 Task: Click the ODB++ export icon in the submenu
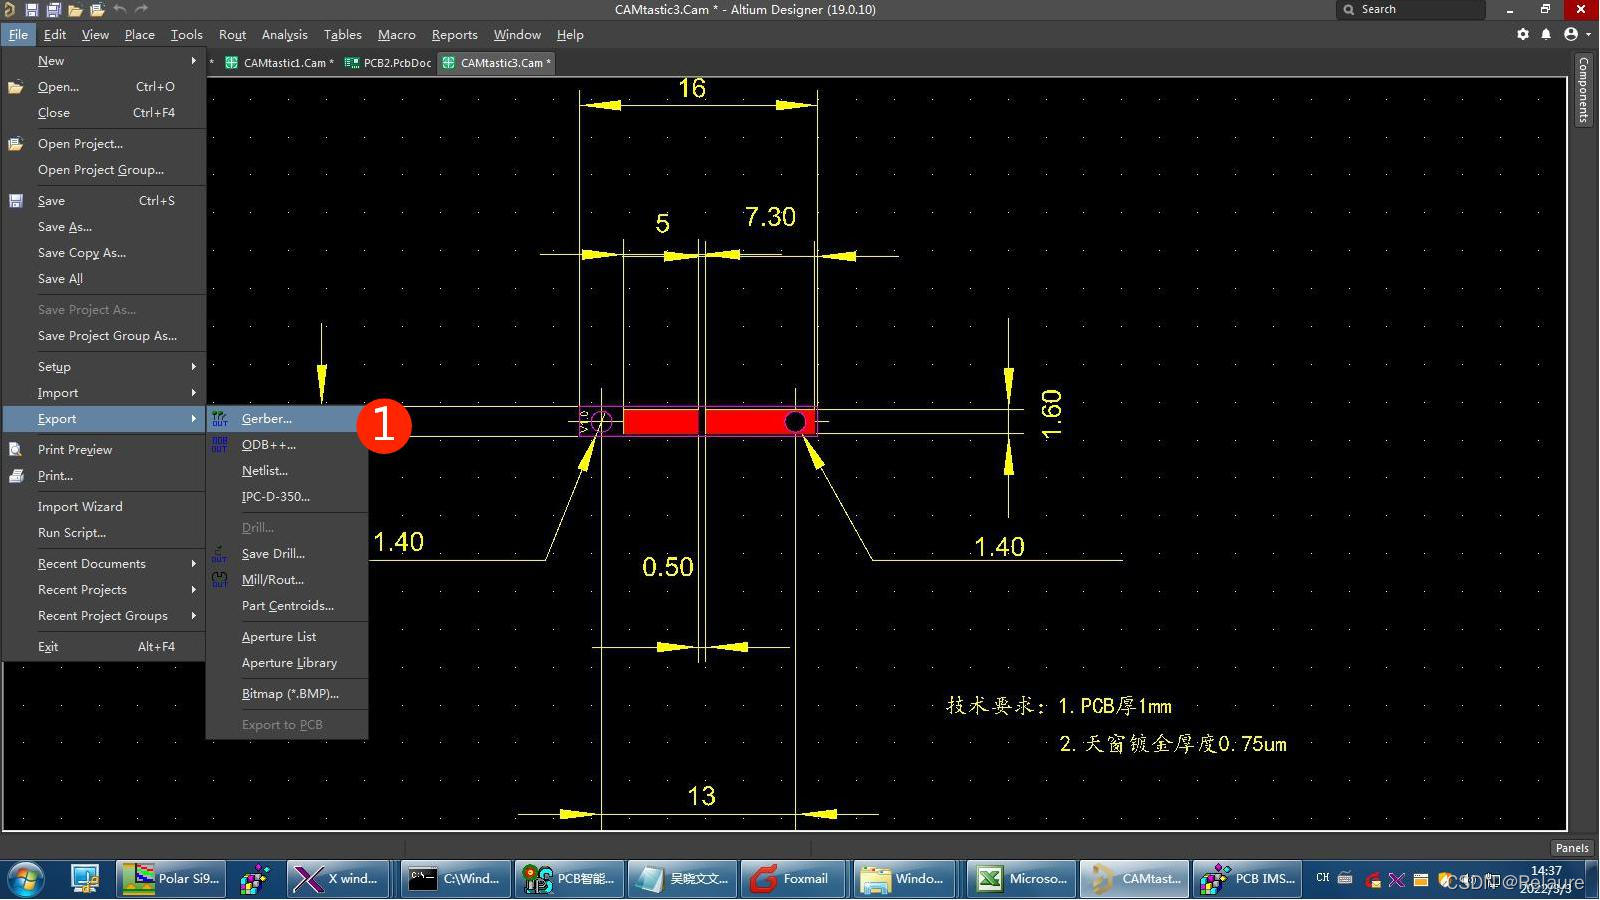tap(220, 445)
